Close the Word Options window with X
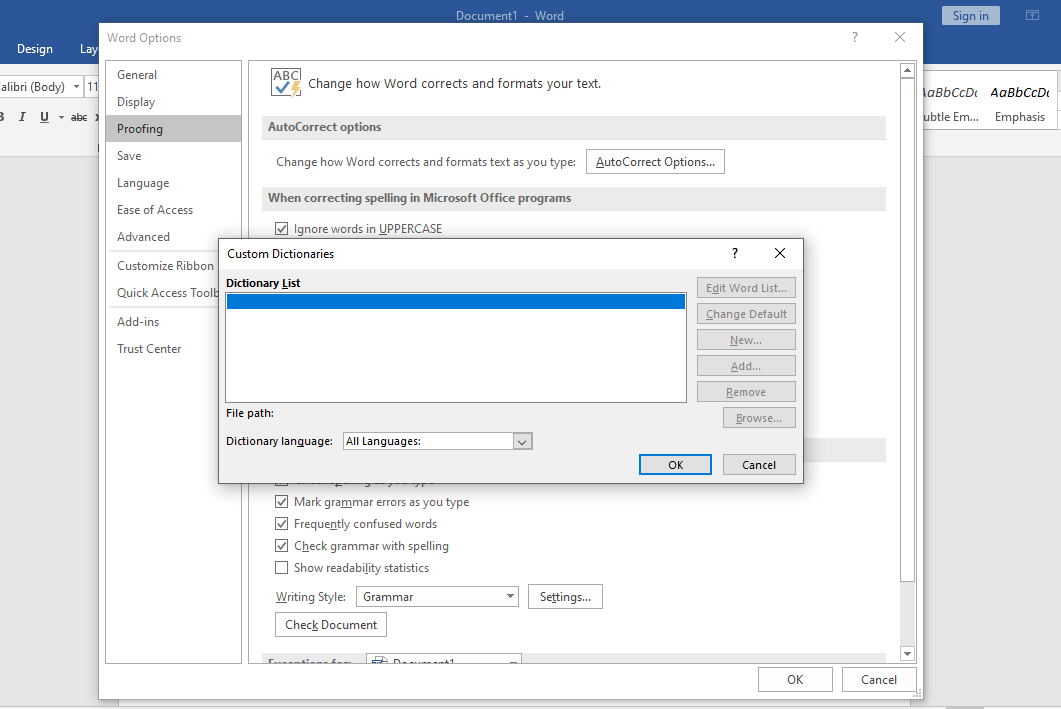This screenshot has width=1061, height=709. 899,37
